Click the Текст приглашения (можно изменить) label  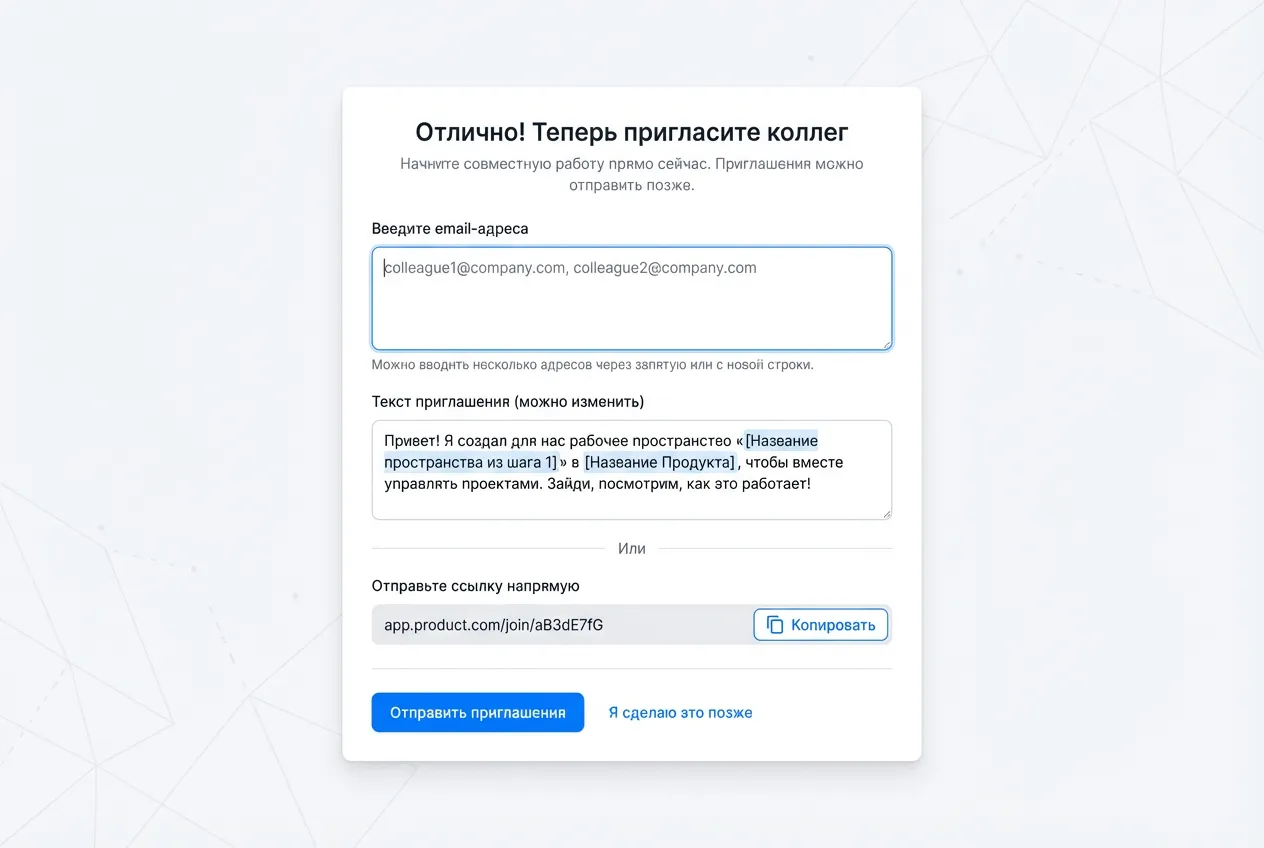[508, 402]
